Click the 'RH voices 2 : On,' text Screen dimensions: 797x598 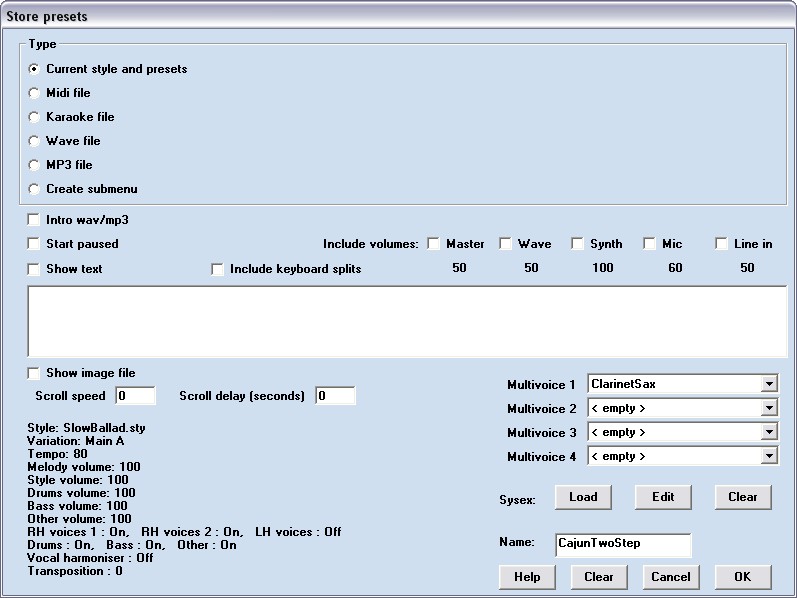pyautogui.click(x=192, y=532)
